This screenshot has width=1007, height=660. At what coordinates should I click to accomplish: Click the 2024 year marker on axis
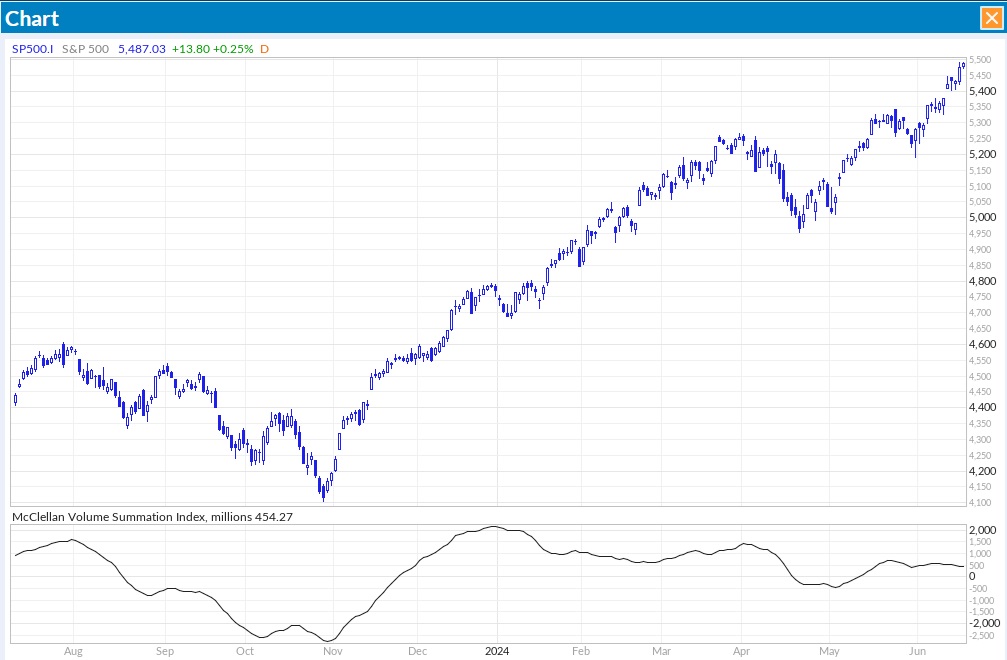click(497, 651)
